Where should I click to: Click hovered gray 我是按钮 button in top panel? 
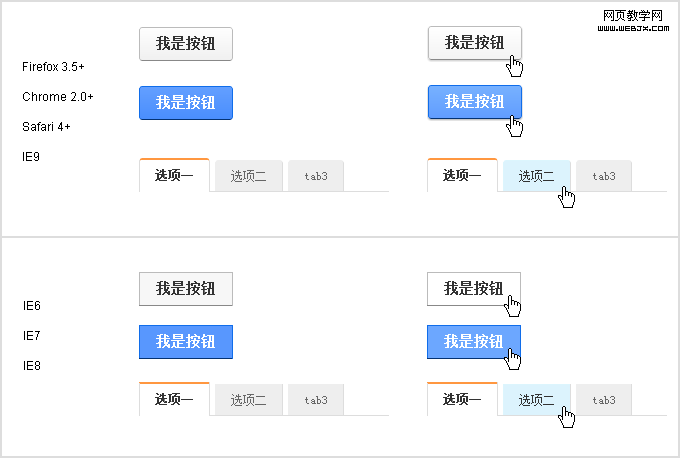[x=474, y=43]
